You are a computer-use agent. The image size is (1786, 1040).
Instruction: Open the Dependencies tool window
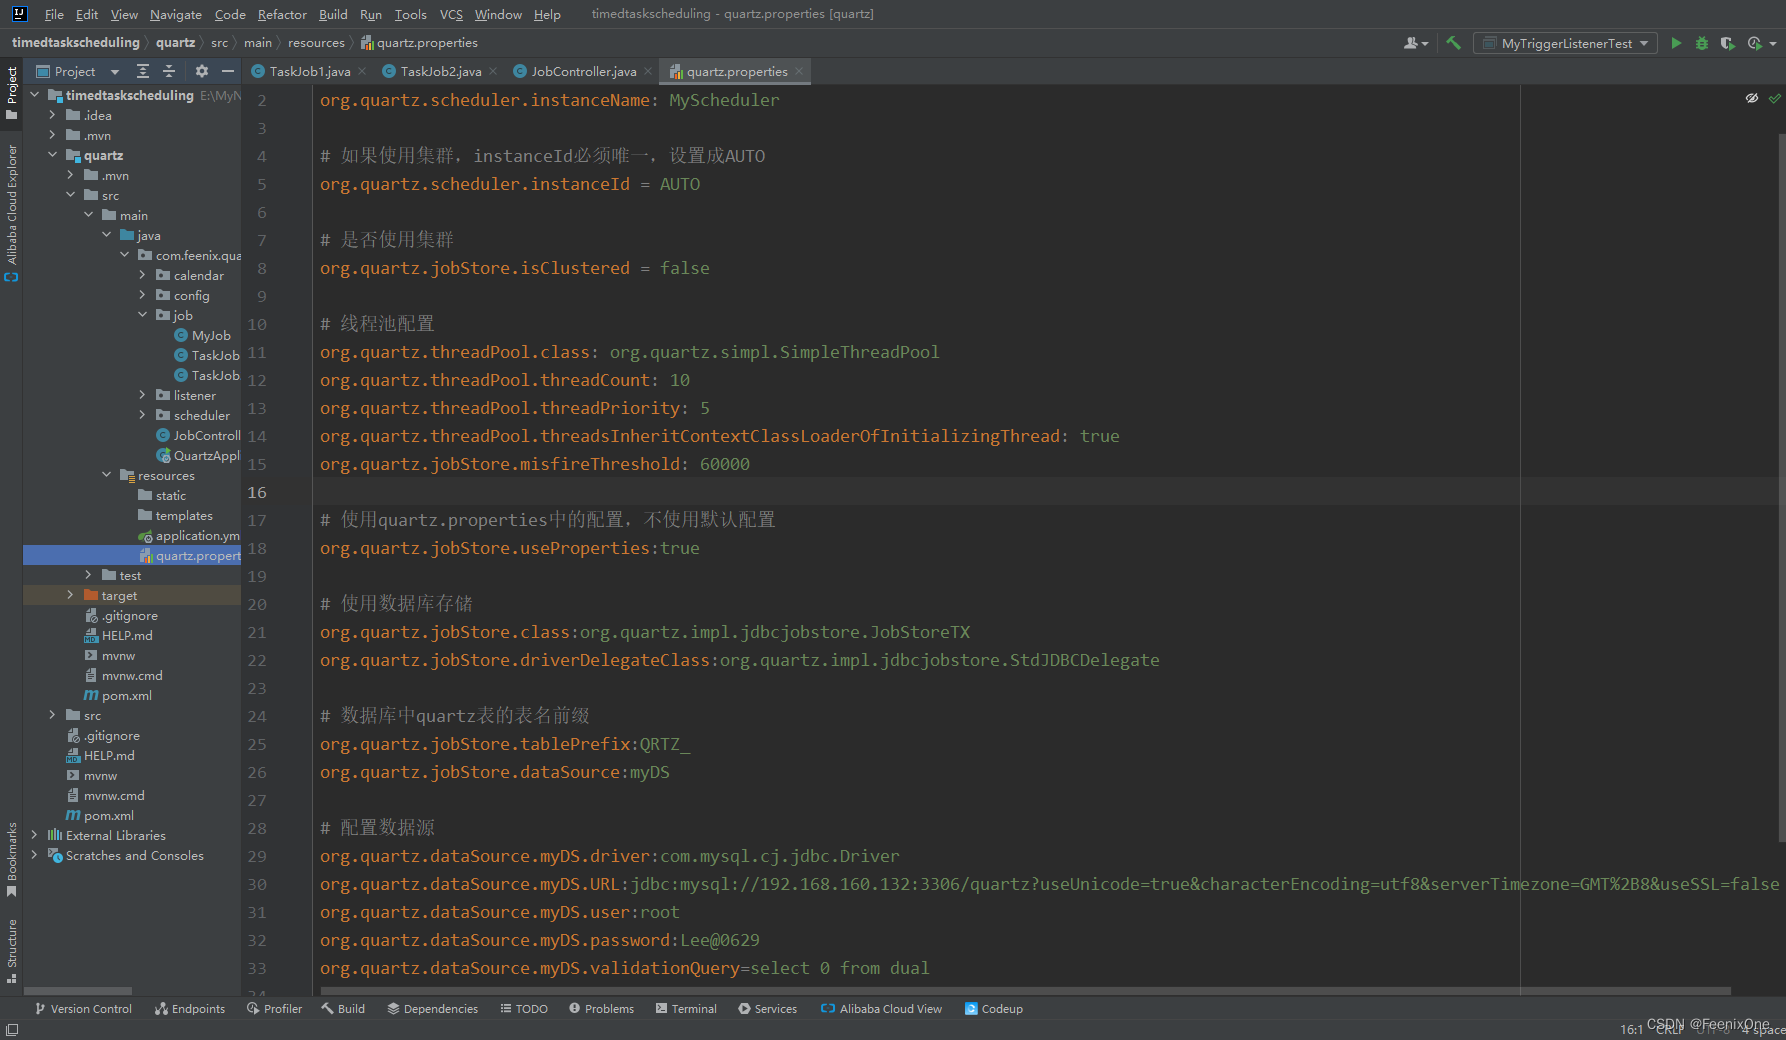(x=433, y=1009)
